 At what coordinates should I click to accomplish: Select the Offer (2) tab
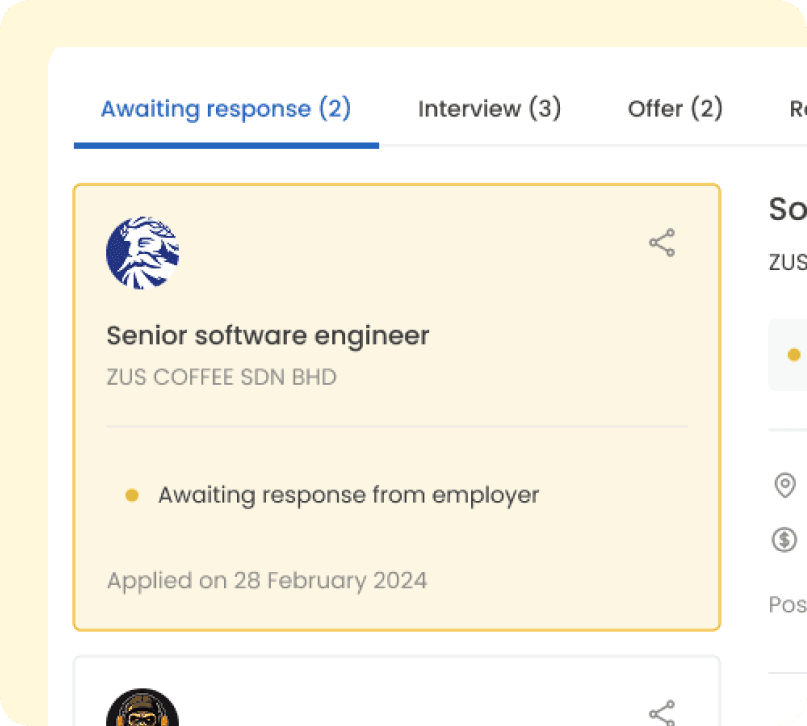pos(675,109)
